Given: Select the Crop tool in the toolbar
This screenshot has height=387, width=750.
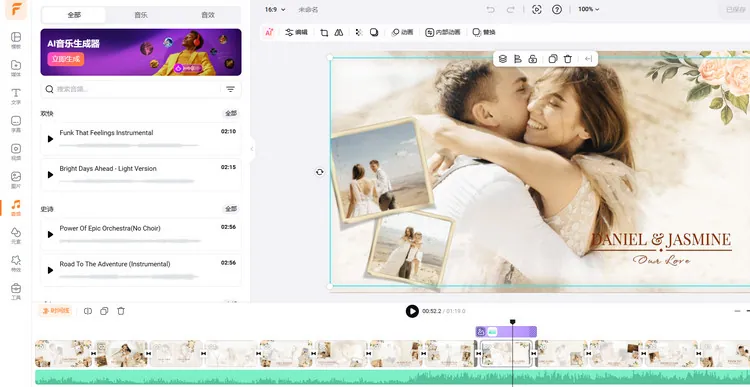Looking at the screenshot, I should pos(324,33).
